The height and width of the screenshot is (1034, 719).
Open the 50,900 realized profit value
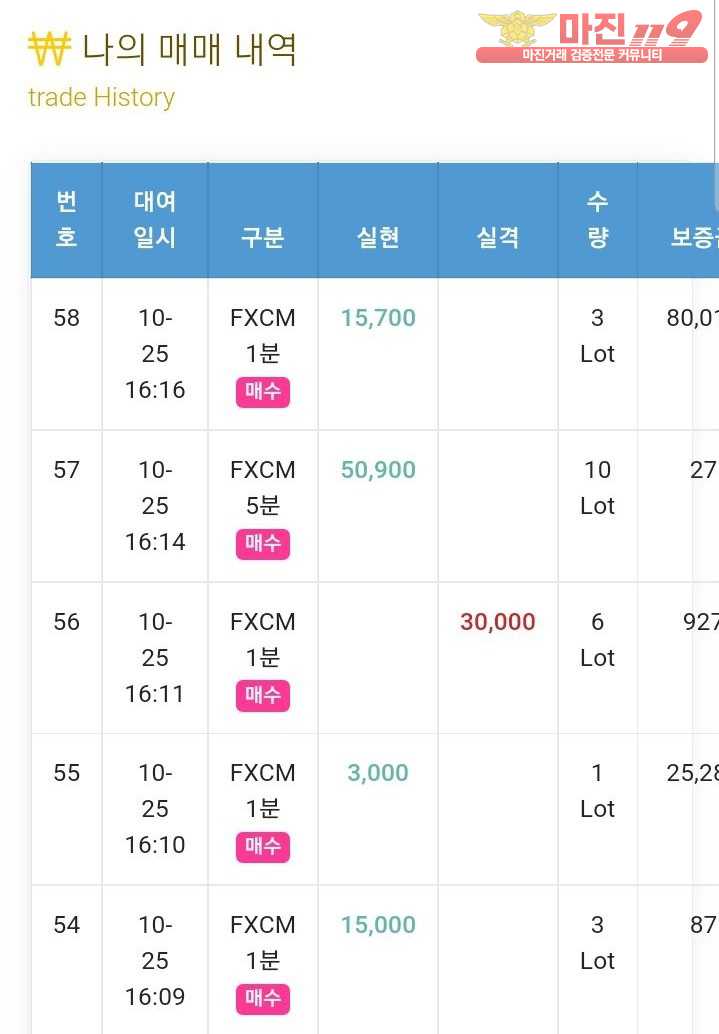coord(378,470)
